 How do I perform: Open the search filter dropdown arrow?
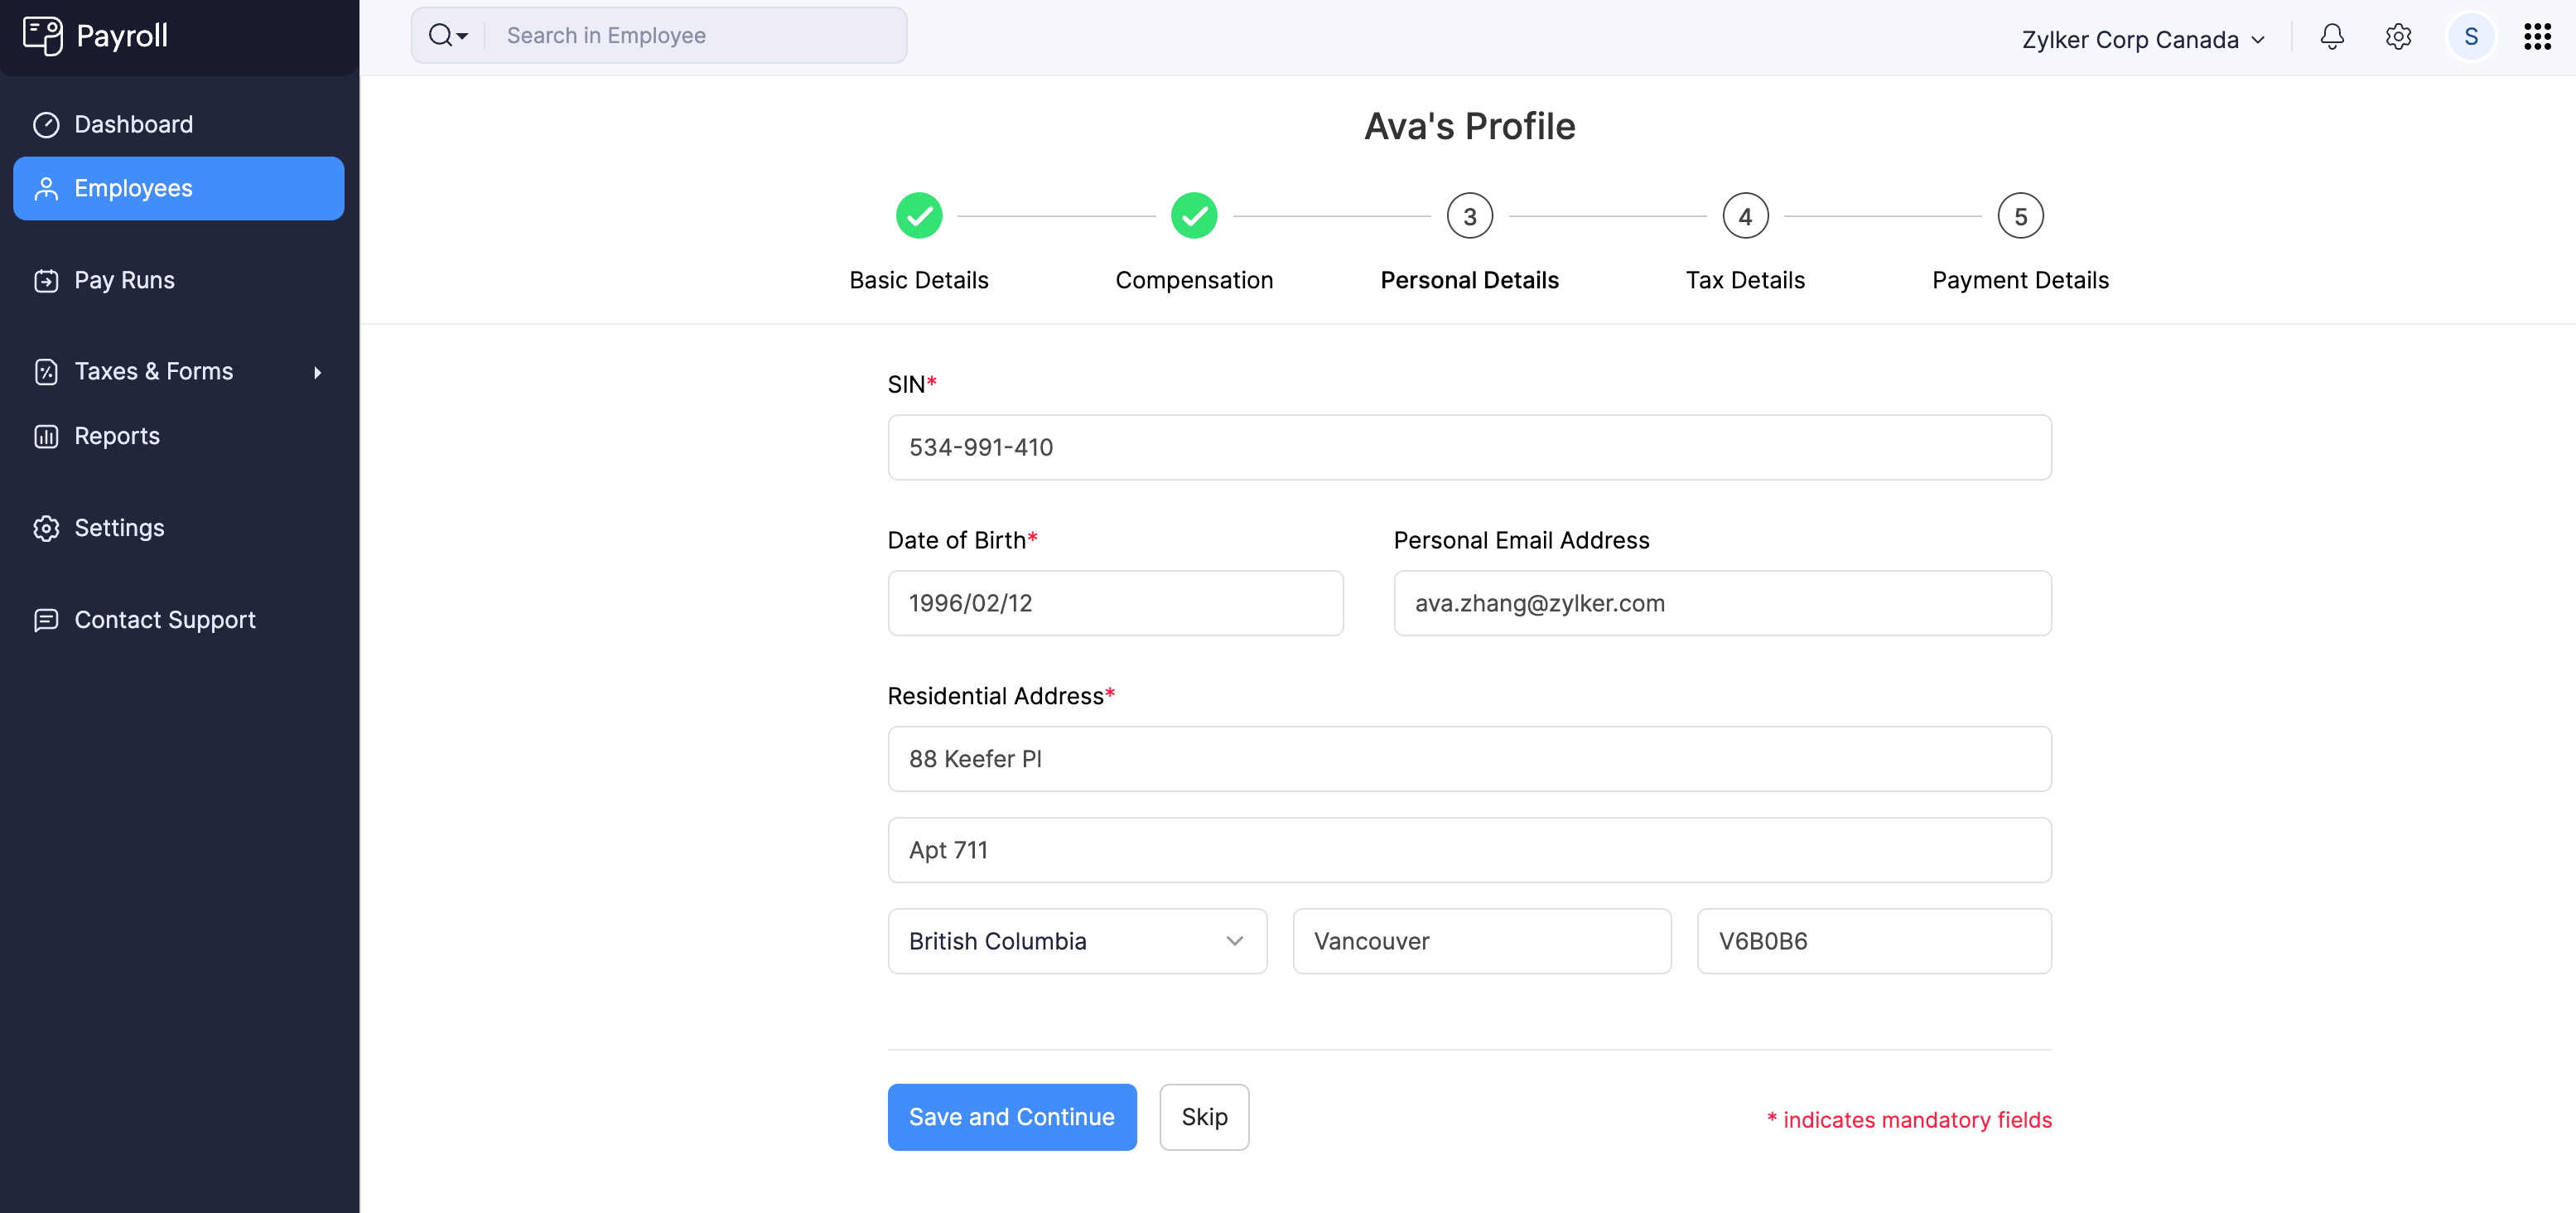[461, 35]
